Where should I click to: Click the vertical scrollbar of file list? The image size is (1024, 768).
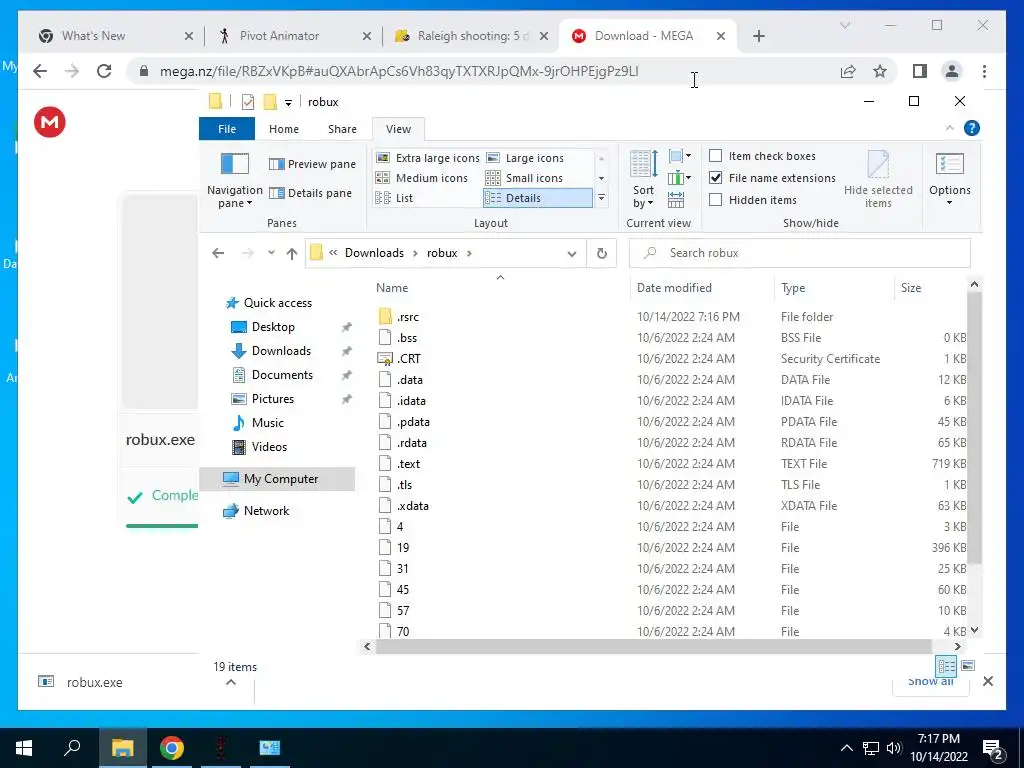tap(974, 428)
